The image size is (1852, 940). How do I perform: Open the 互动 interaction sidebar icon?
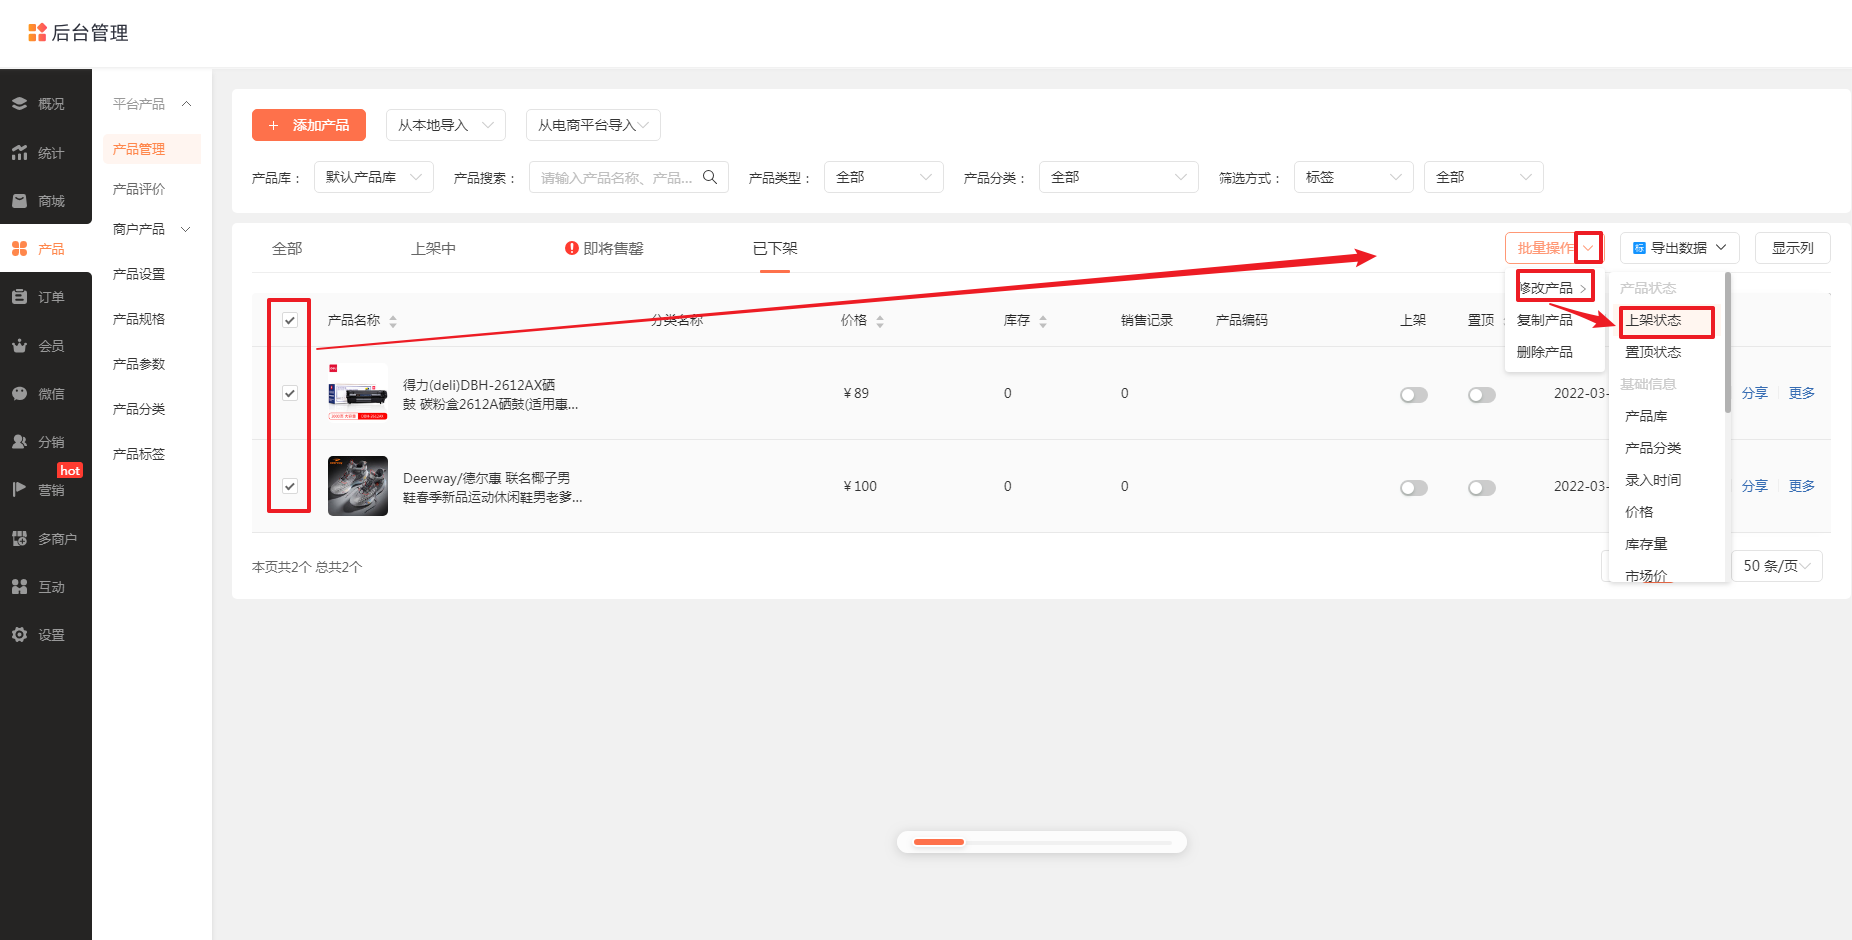(x=19, y=587)
